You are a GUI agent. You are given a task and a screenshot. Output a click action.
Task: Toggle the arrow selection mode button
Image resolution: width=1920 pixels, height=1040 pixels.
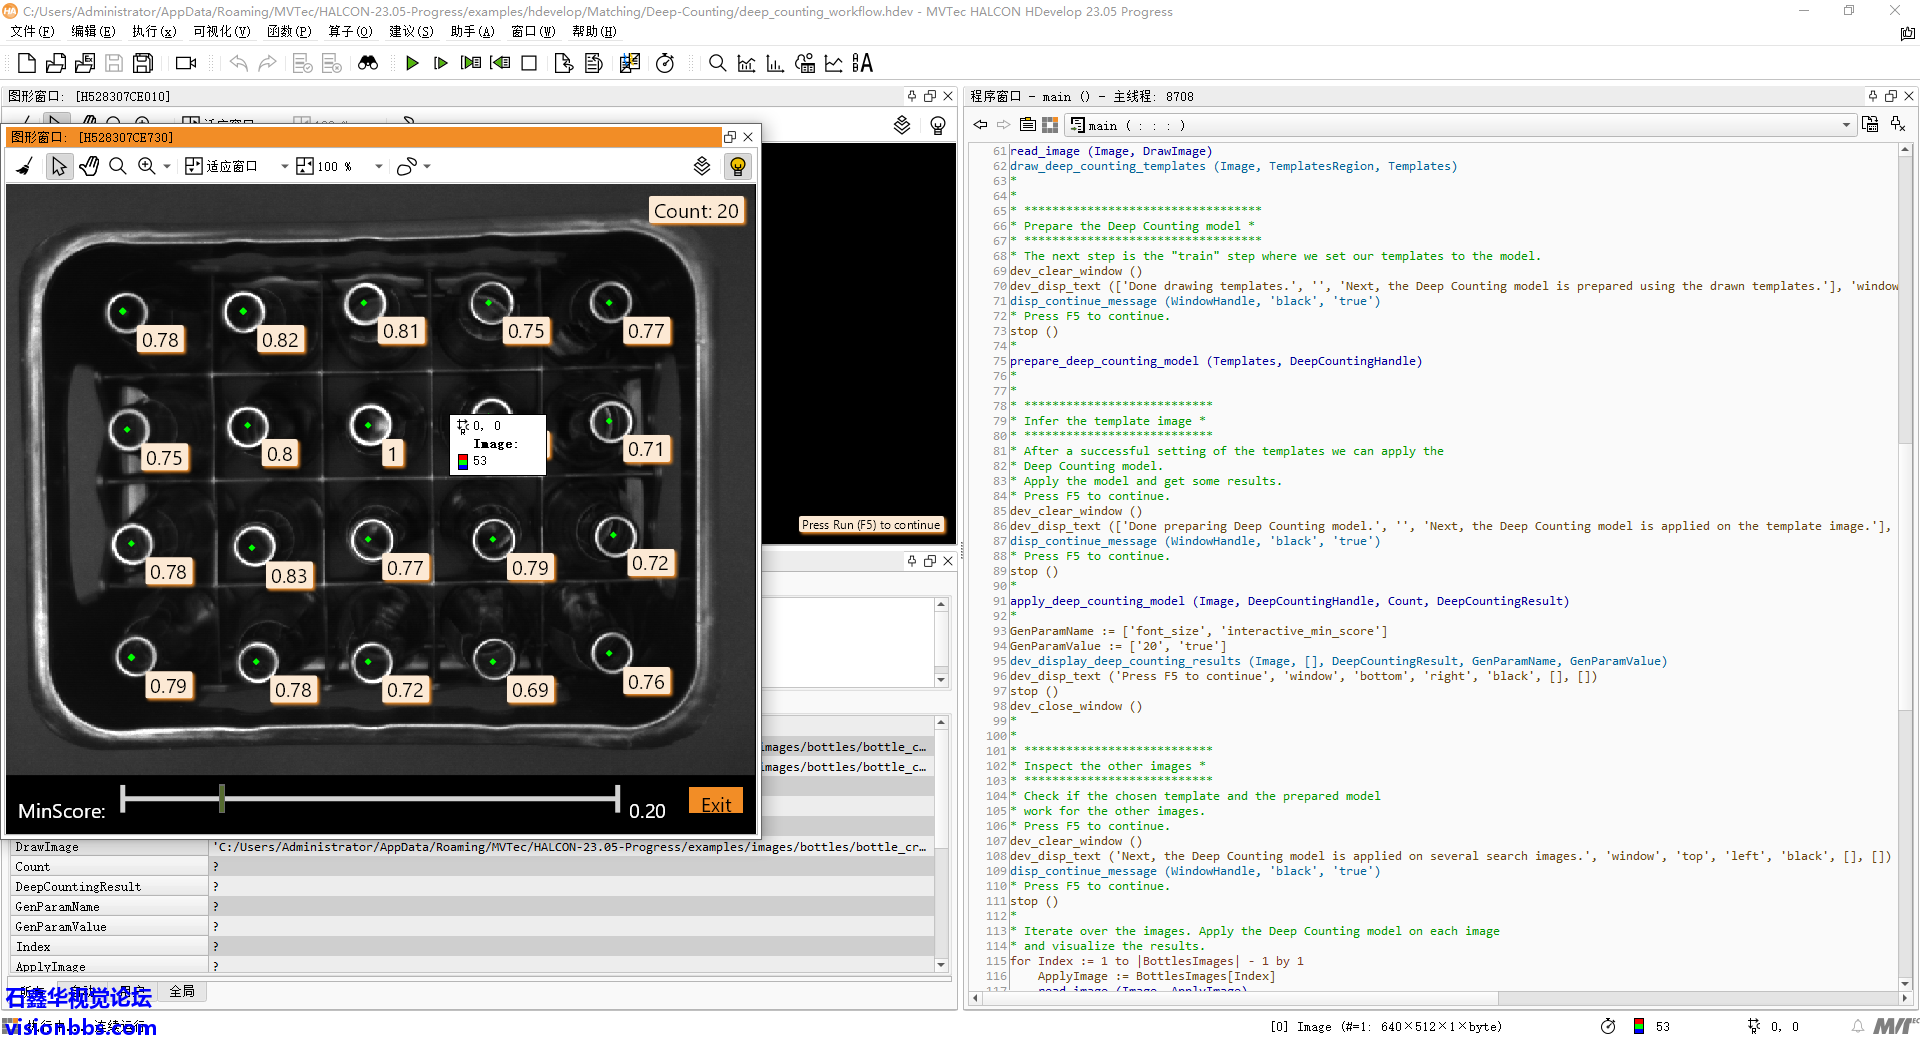tap(59, 166)
